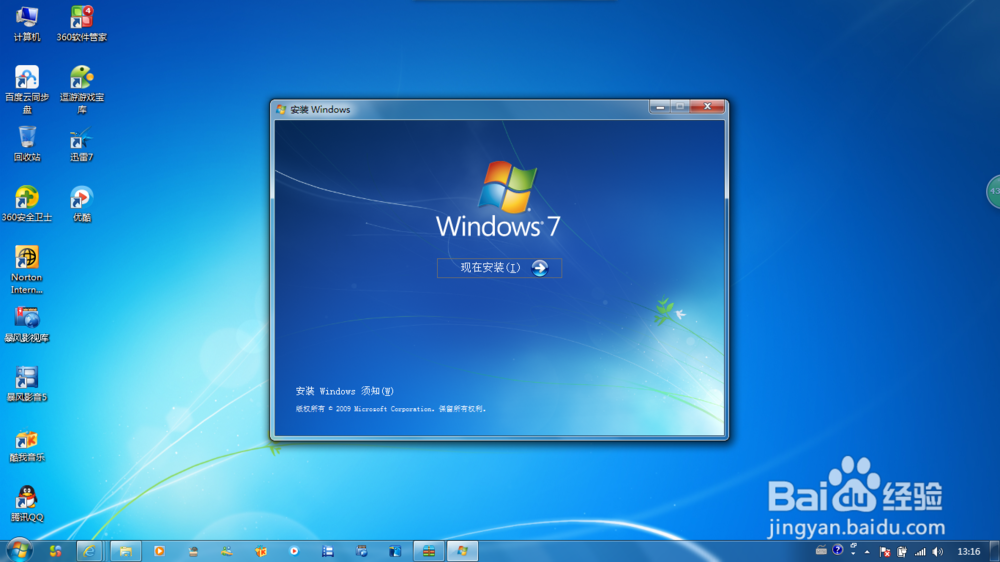Click the orange play media taskbar icon

point(159,551)
